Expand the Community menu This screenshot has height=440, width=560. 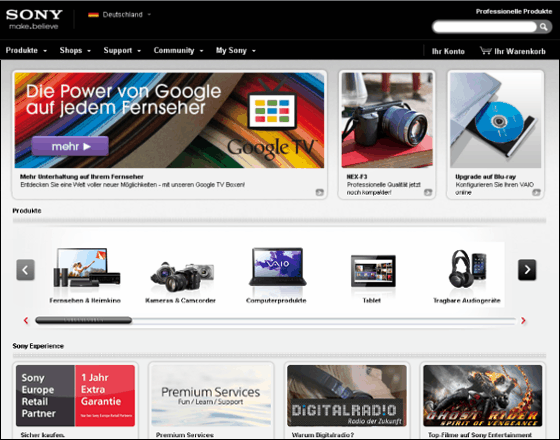tap(178, 50)
